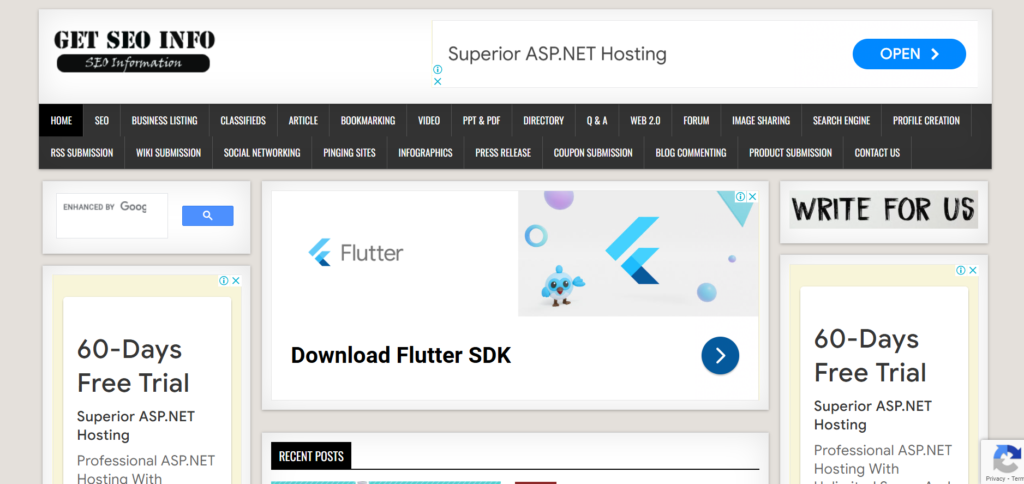Open the Product Submission menu item
Screen dimensions: 1024x484
pyautogui.click(x=790, y=153)
